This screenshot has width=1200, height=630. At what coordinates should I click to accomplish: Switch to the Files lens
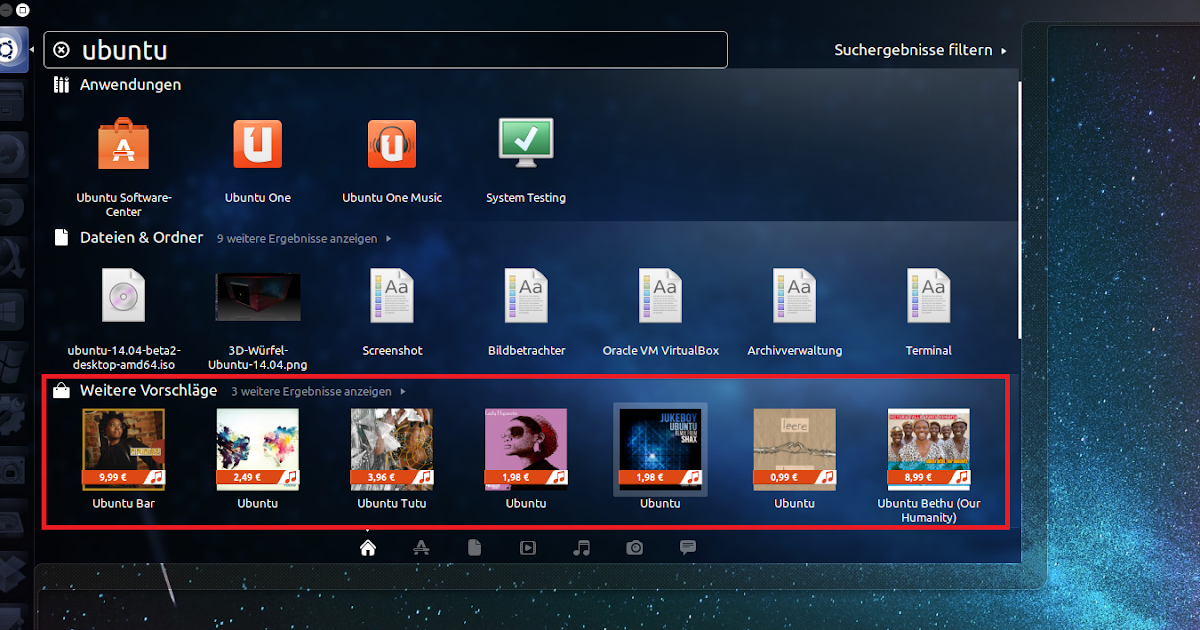[475, 547]
